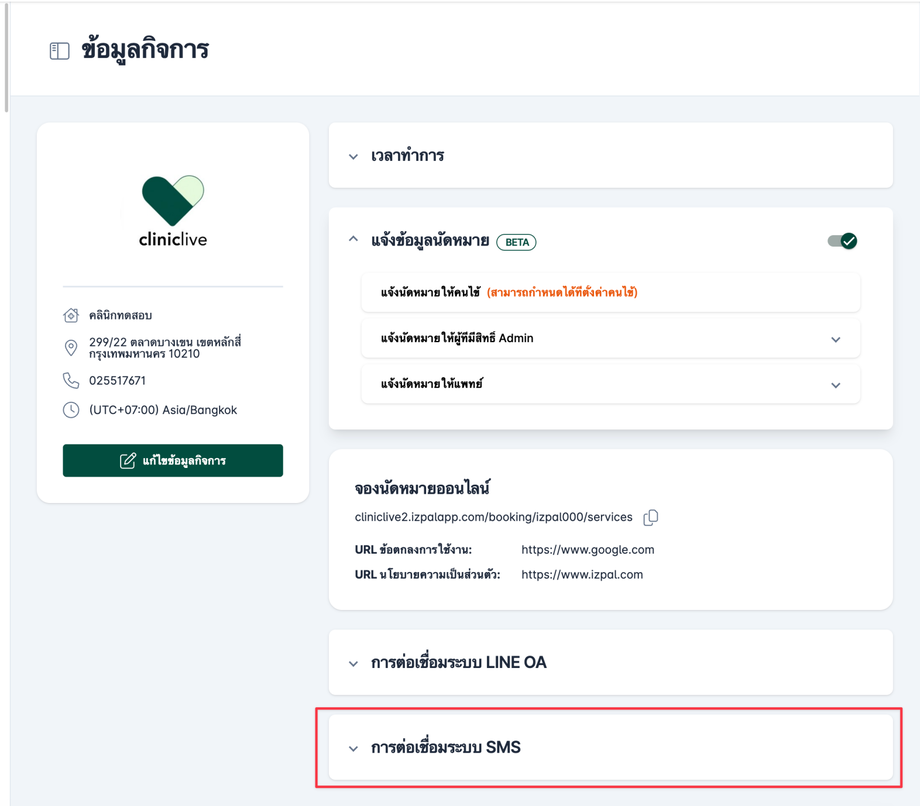This screenshot has width=920, height=806.
Task: Expand แจ้งนัดหมายให้ผู้ที่มีสิทธิ์ Admin row
Action: pos(835,339)
